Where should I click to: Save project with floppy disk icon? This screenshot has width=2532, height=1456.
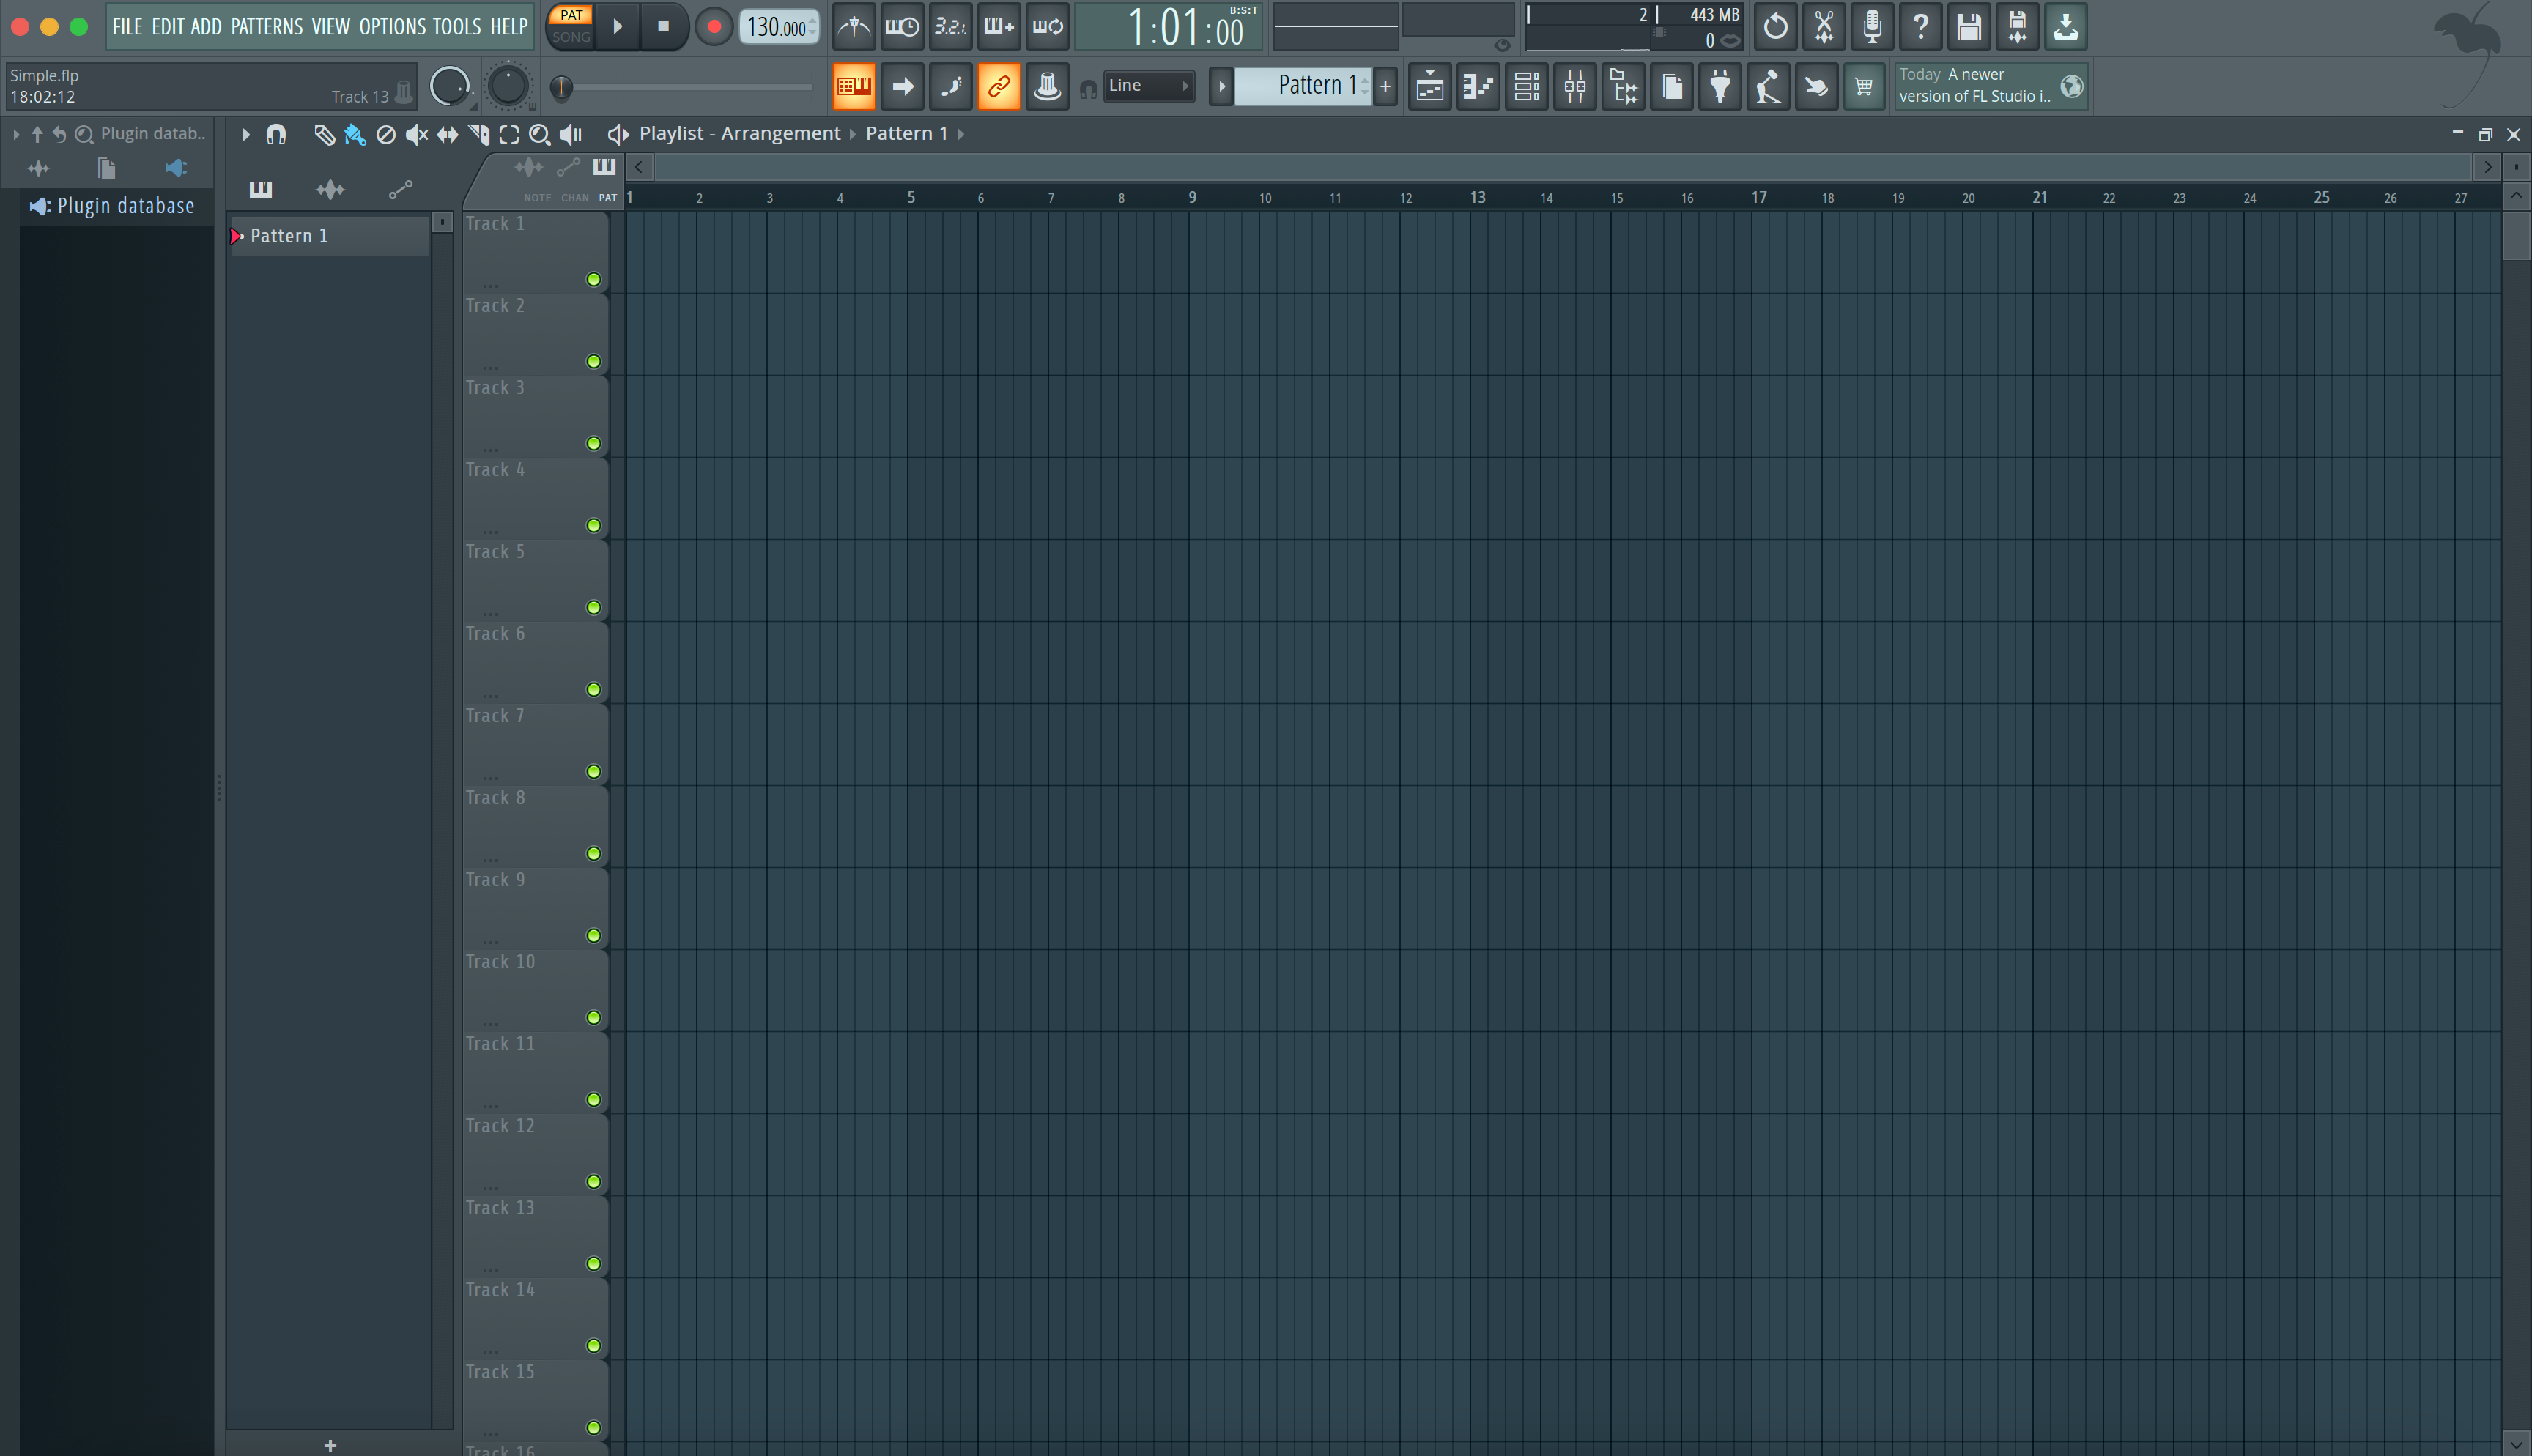click(1969, 27)
